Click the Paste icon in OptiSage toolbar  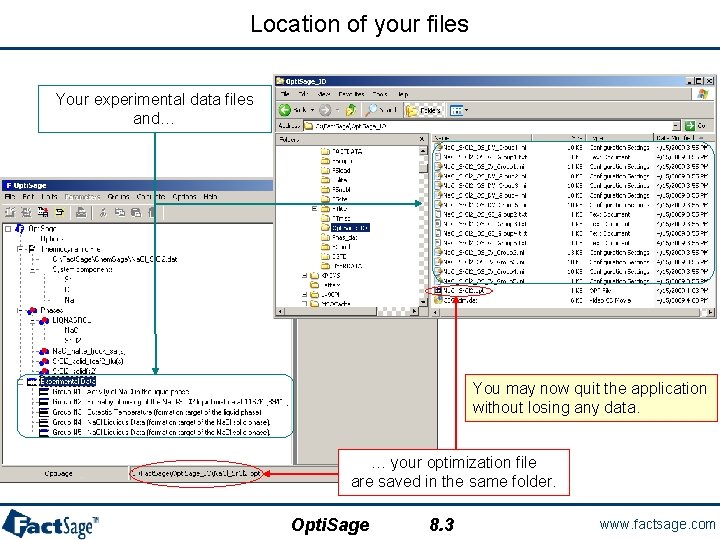(136, 212)
